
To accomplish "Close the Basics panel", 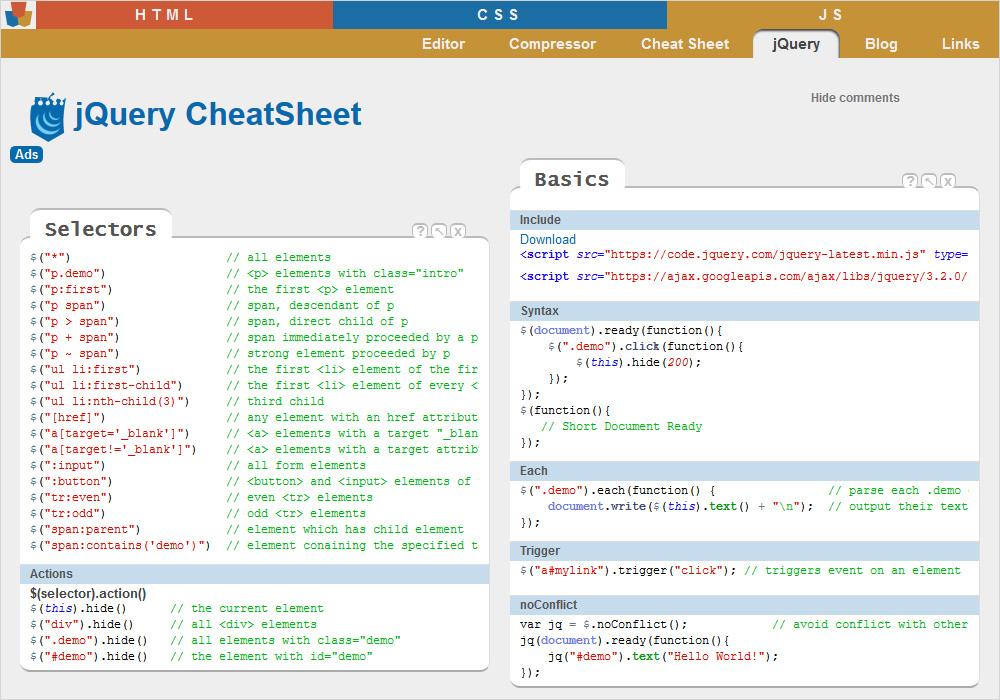I will [x=948, y=181].
